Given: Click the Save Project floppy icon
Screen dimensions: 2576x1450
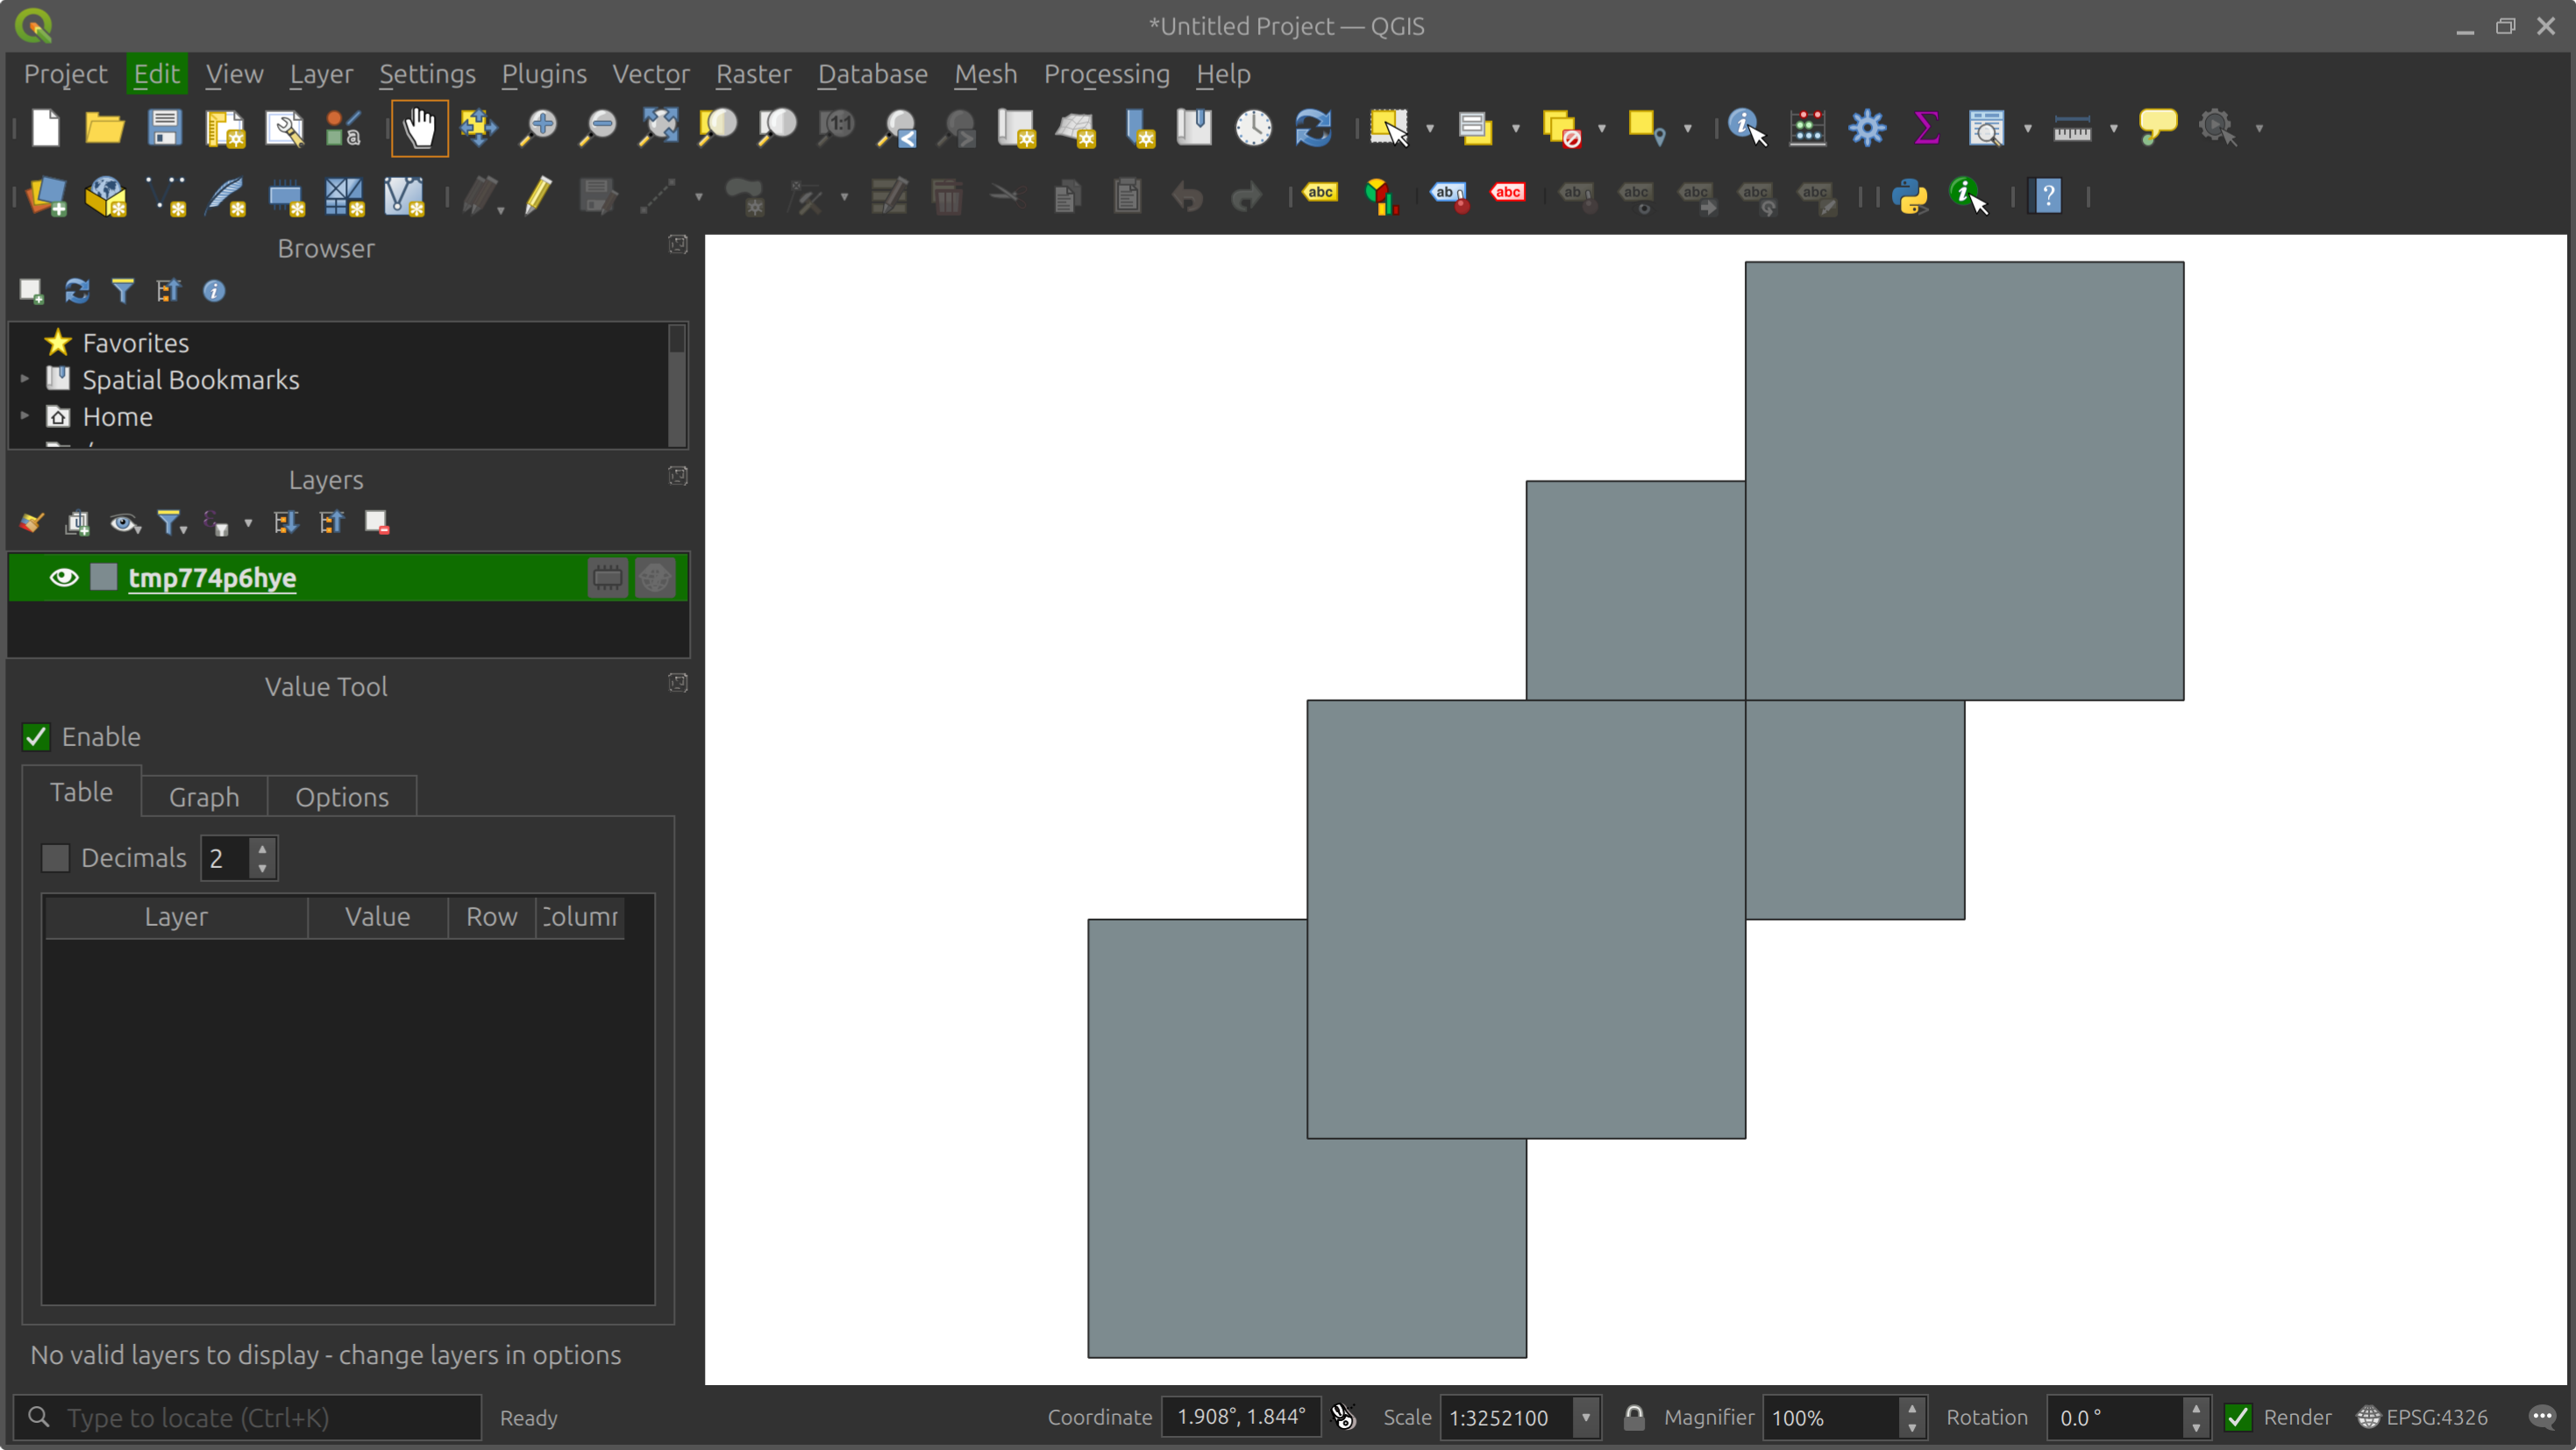Looking at the screenshot, I should [x=164, y=128].
